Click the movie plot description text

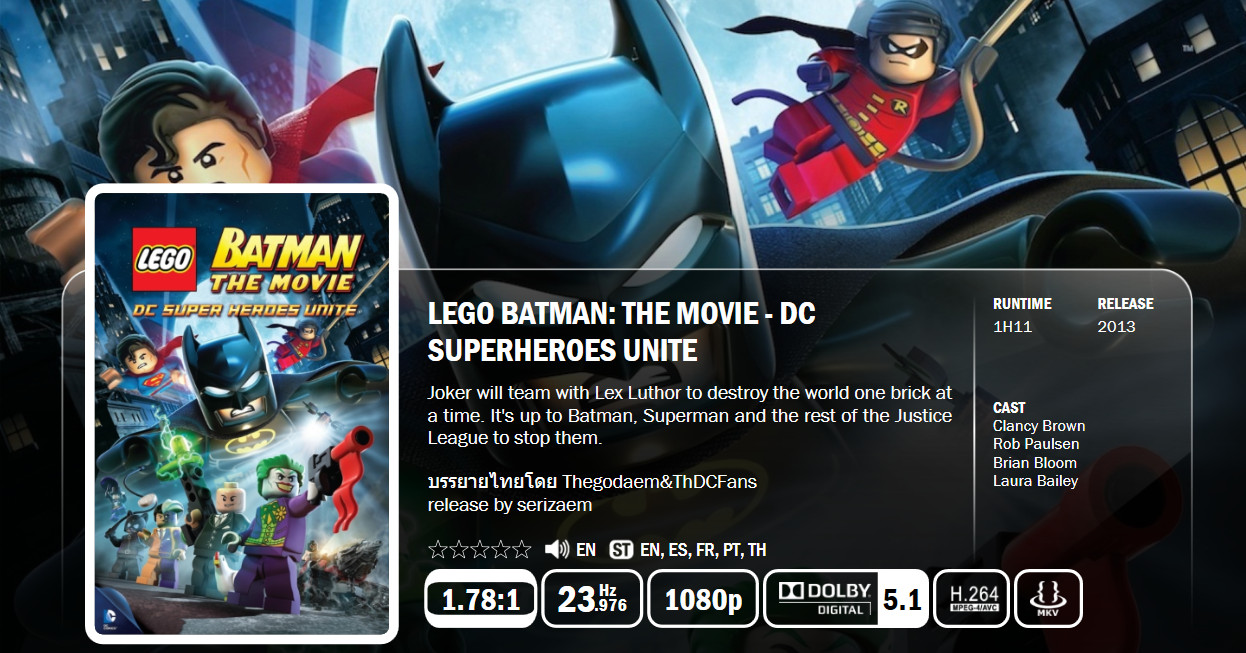690,415
